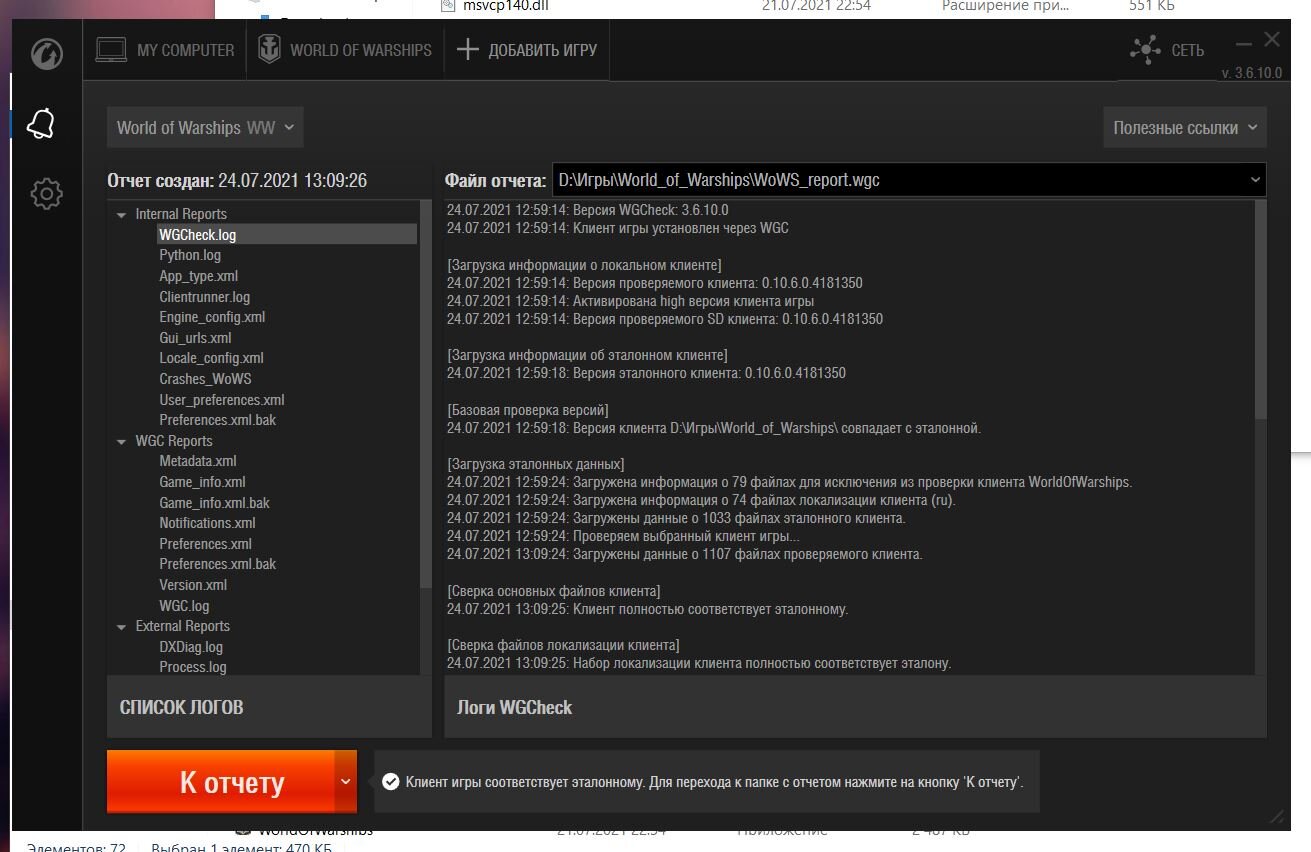Select Game_info.xml.bak entry
Viewport: 1311px width, 852px height.
click(x=215, y=503)
